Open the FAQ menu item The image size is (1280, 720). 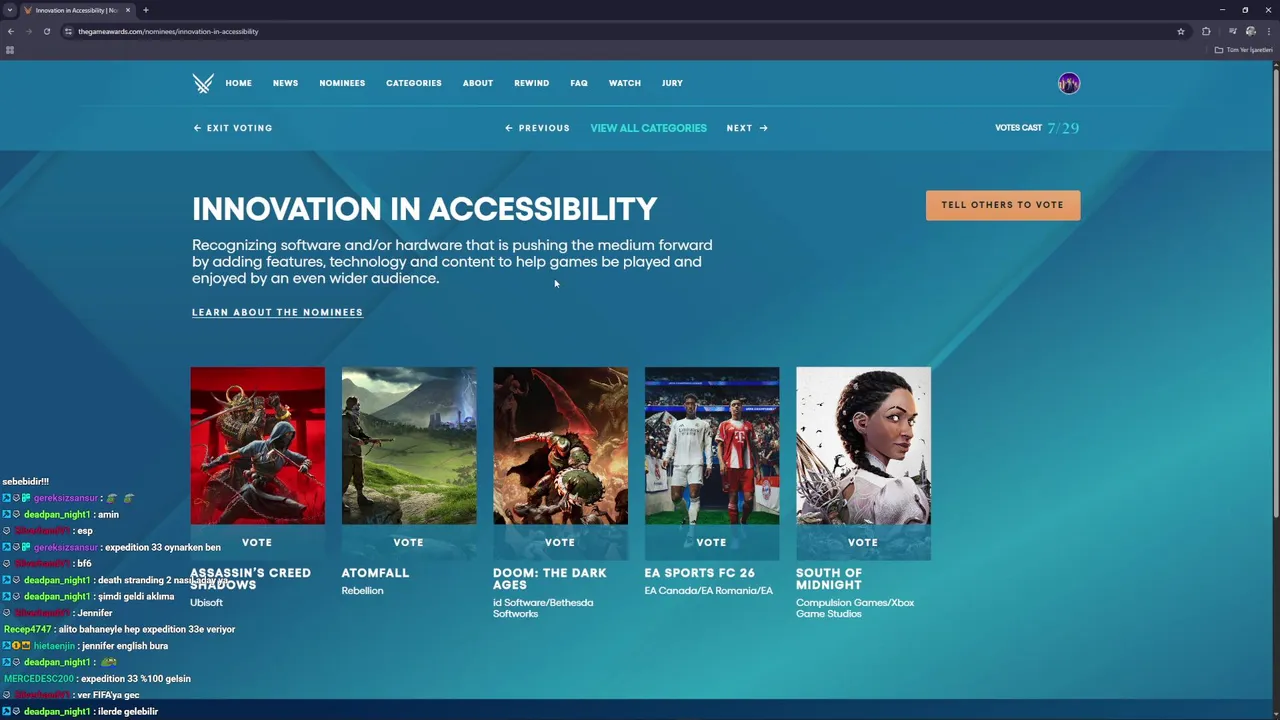pos(579,83)
